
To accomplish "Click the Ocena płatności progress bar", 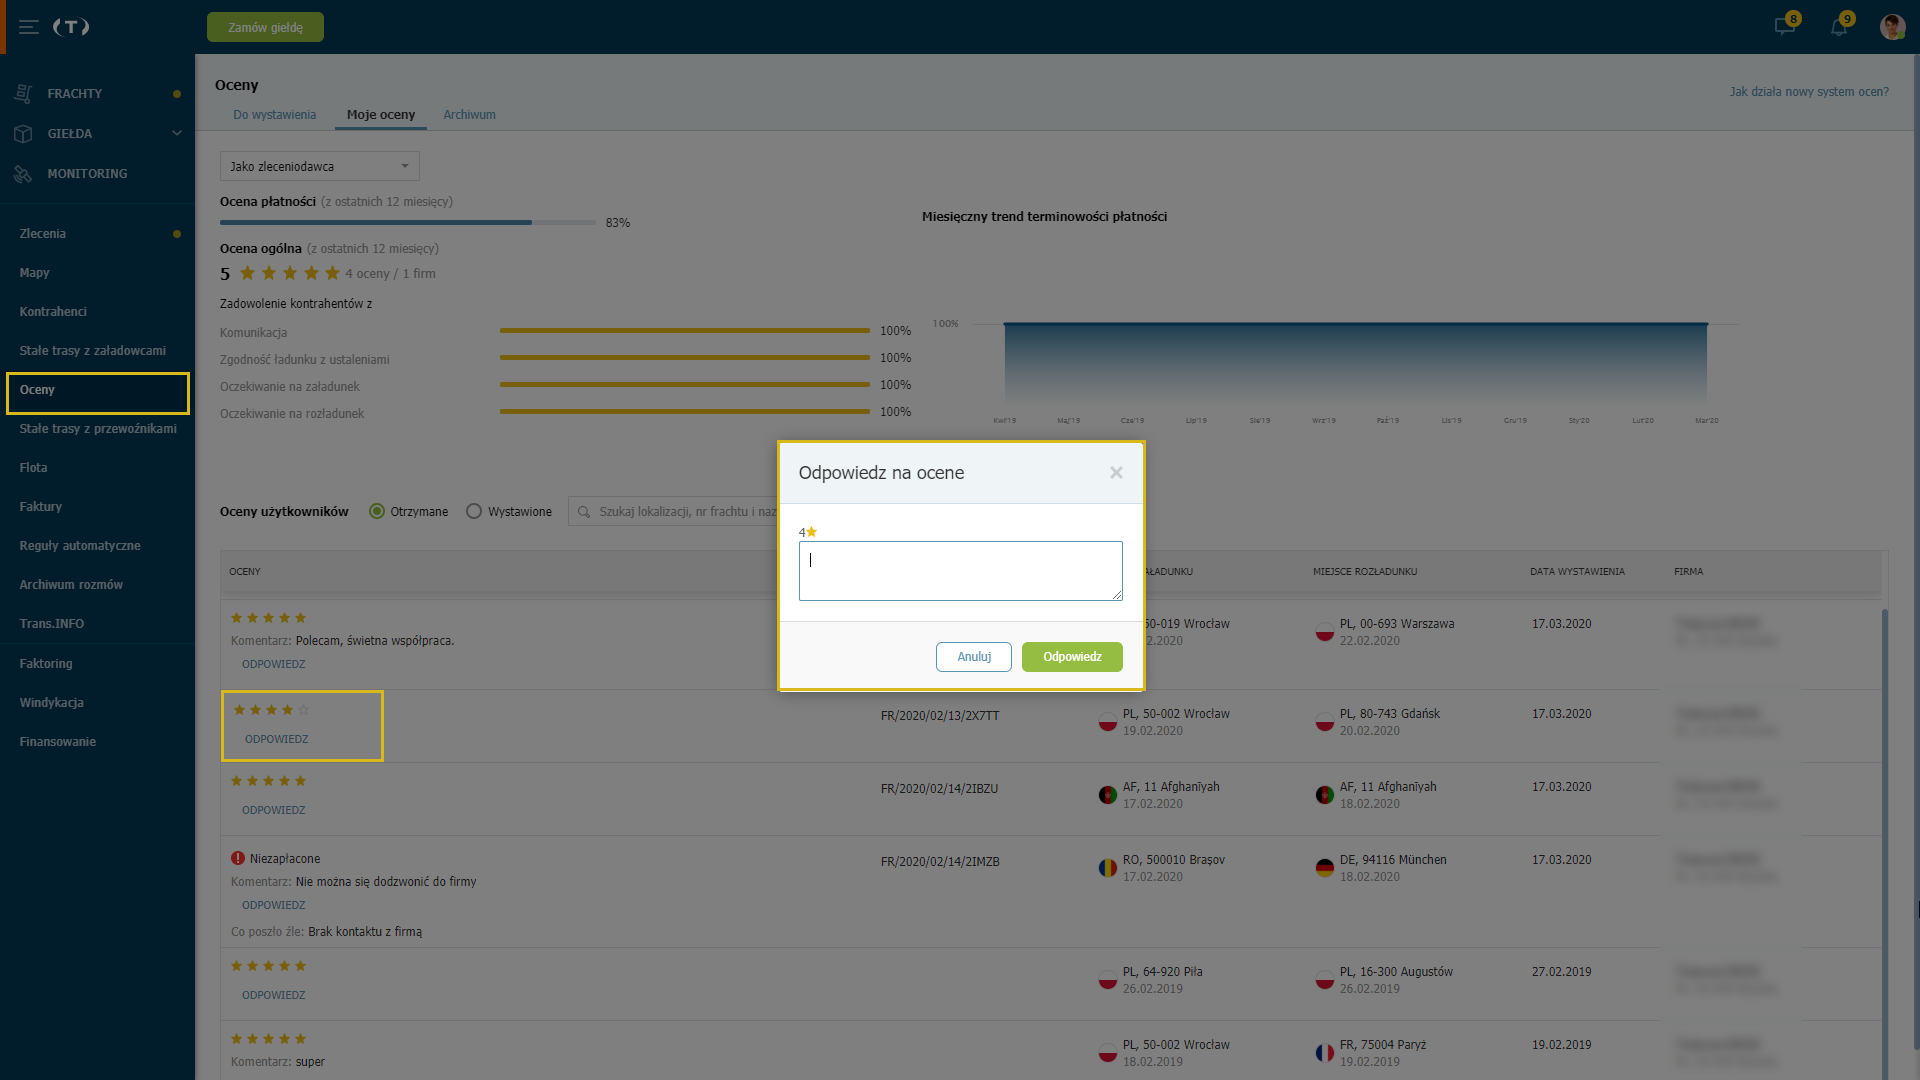I will 408,222.
